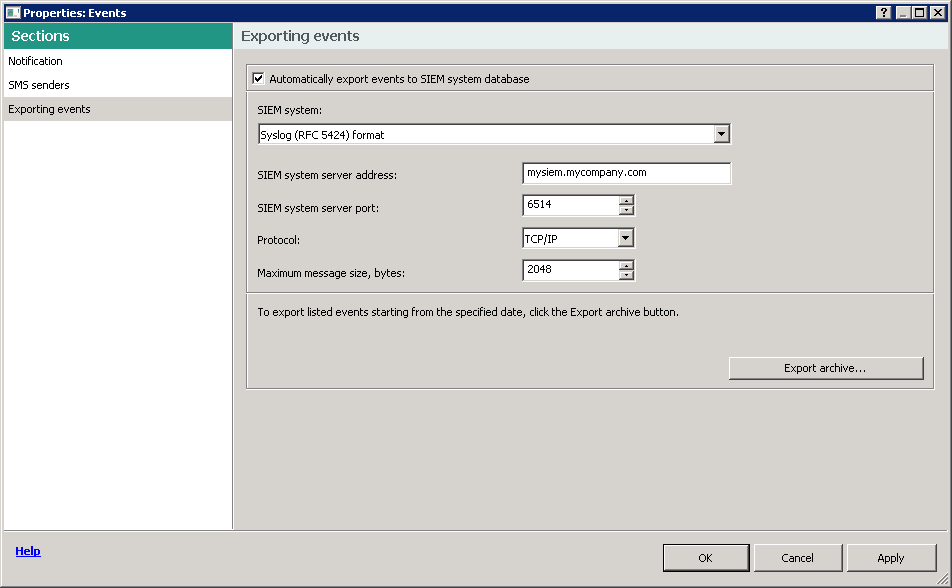Uncheck Automatically export events to SIEM checkbox

click(x=258, y=78)
